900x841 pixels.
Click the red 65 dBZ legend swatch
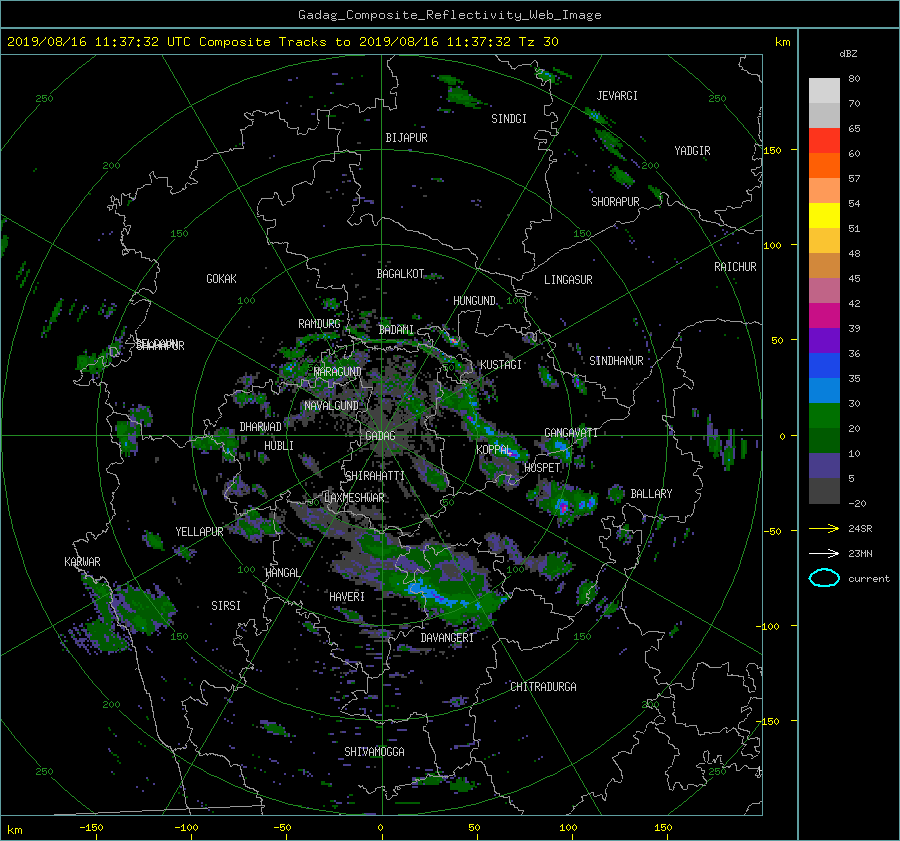824,140
